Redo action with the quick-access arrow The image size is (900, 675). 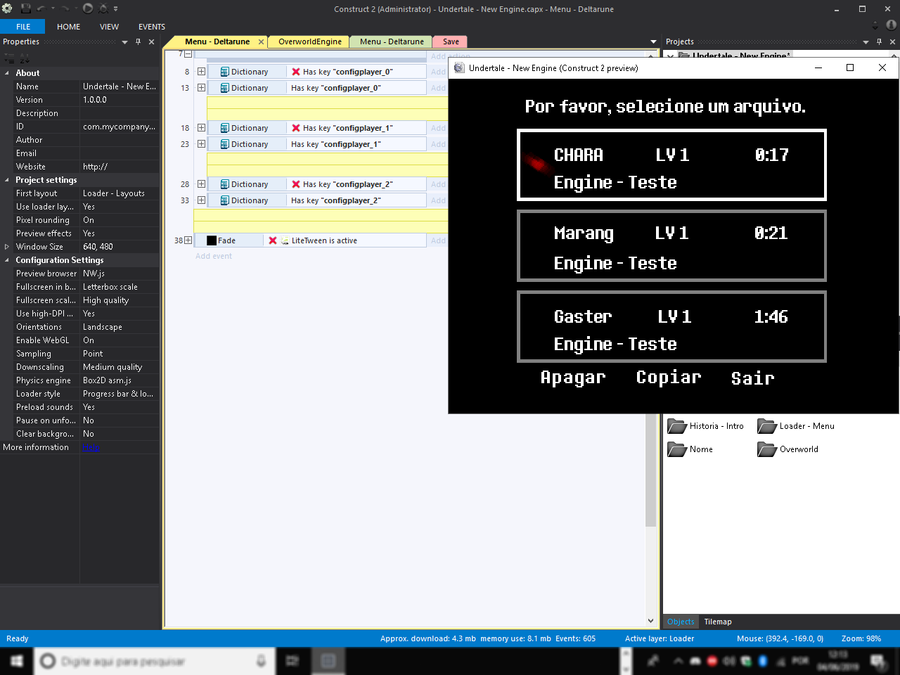click(x=65, y=9)
